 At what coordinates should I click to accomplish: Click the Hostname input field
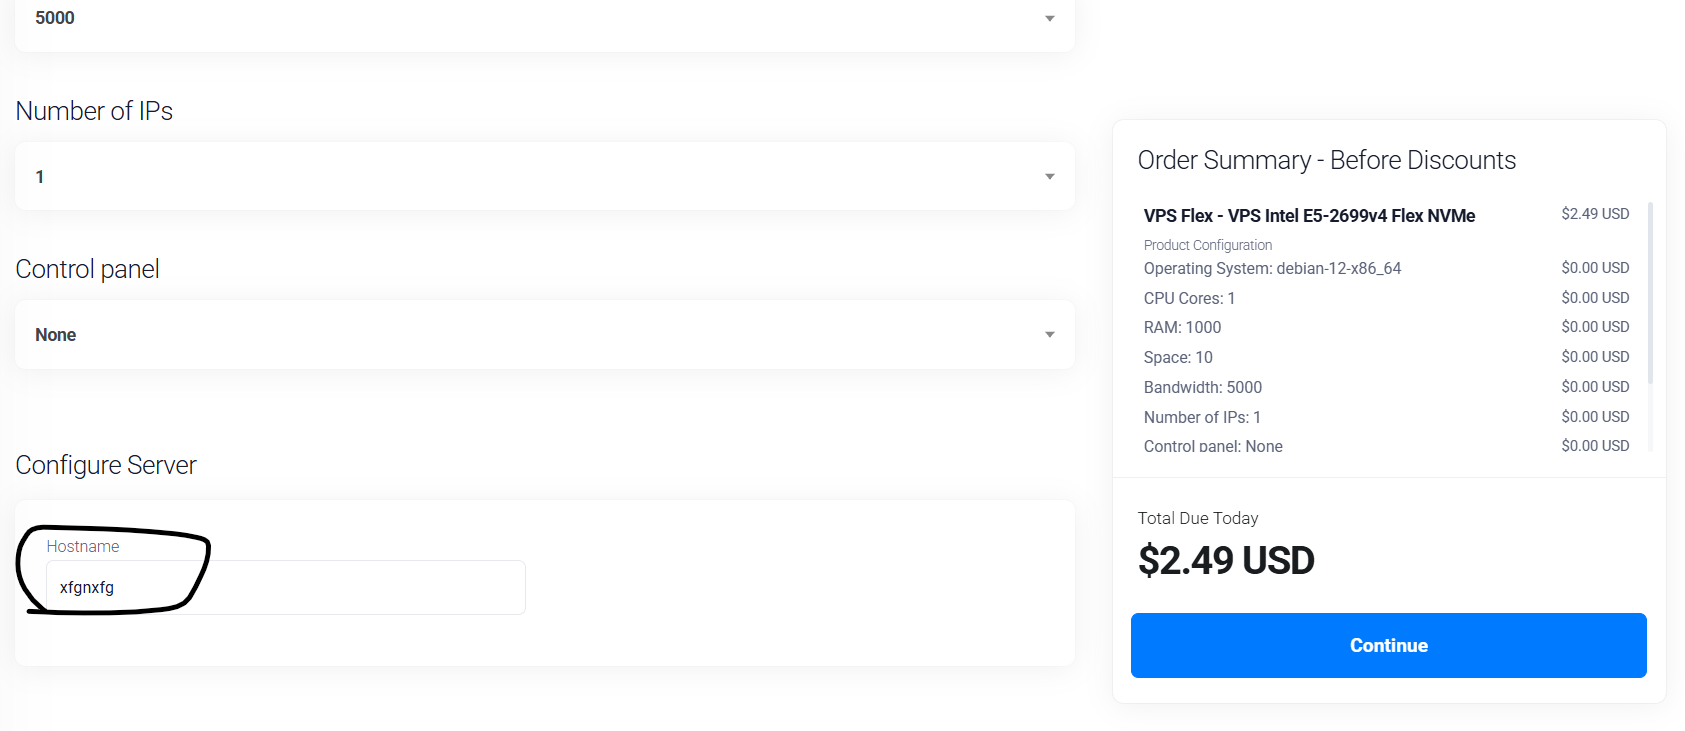(x=285, y=588)
